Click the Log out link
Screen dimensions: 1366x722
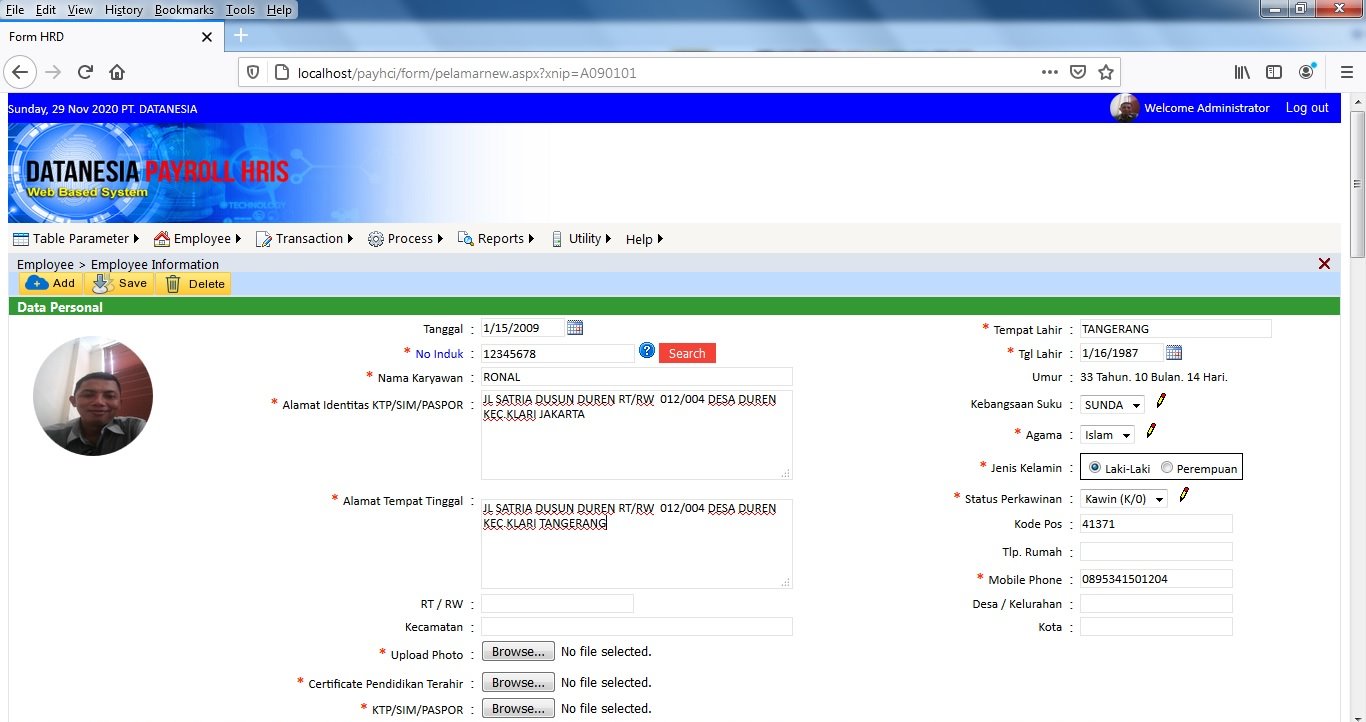(1307, 108)
